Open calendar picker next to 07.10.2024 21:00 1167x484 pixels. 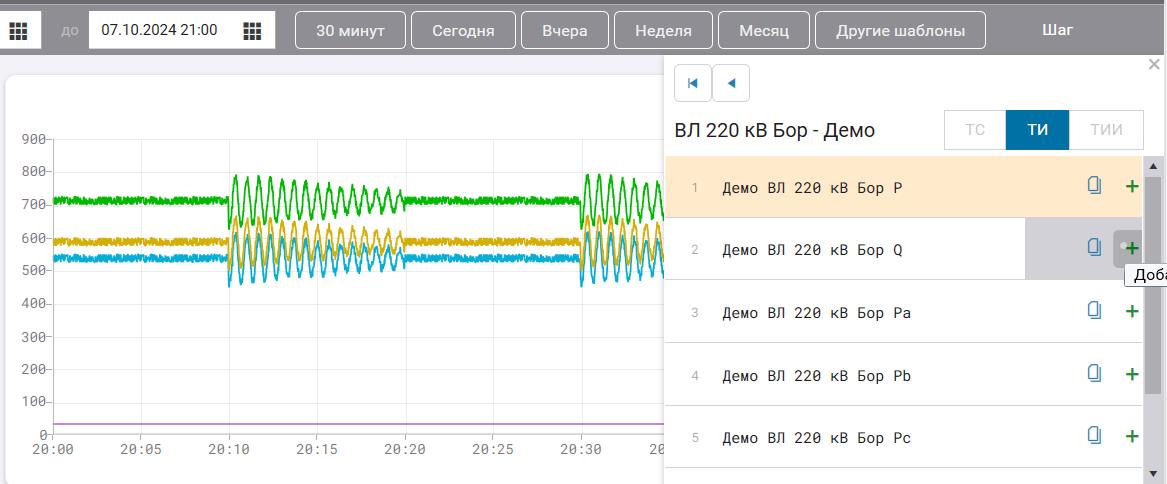click(x=252, y=30)
